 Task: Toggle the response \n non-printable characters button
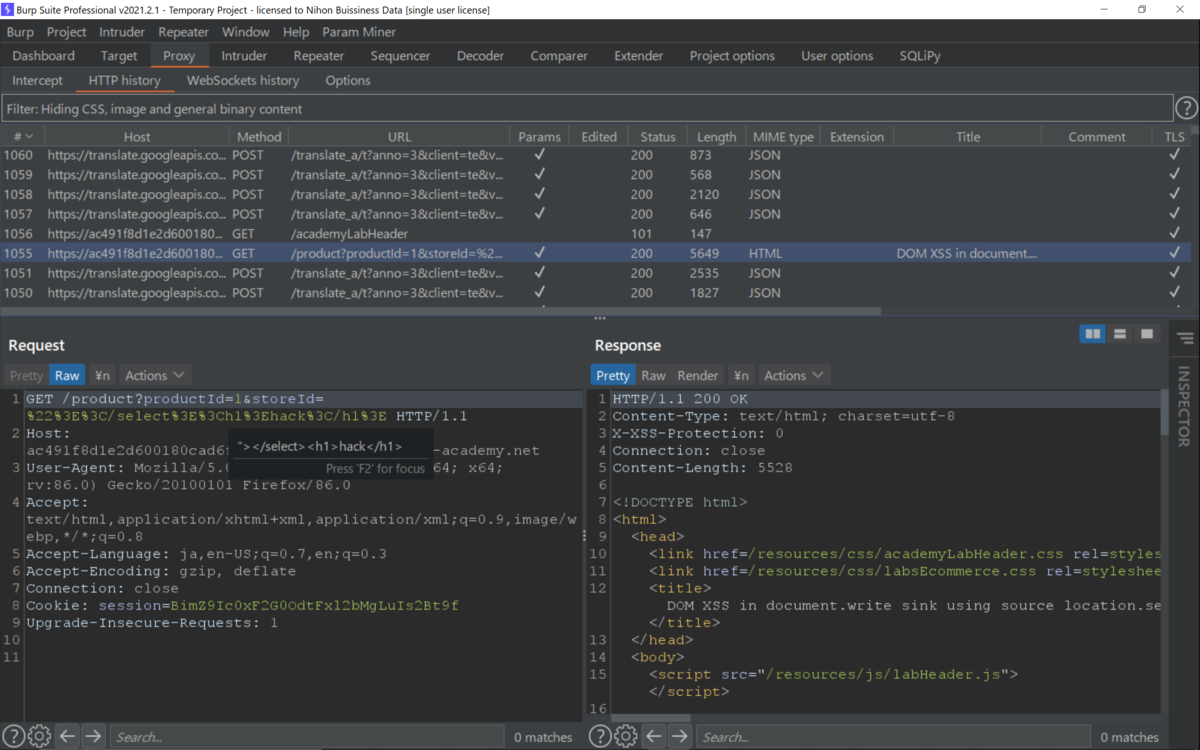(x=741, y=375)
